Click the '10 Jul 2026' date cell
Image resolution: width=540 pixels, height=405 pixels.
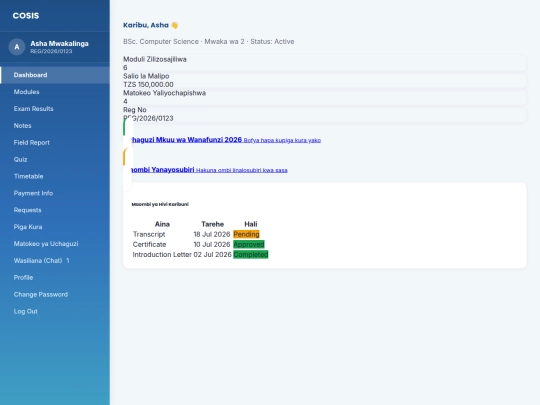click(212, 245)
